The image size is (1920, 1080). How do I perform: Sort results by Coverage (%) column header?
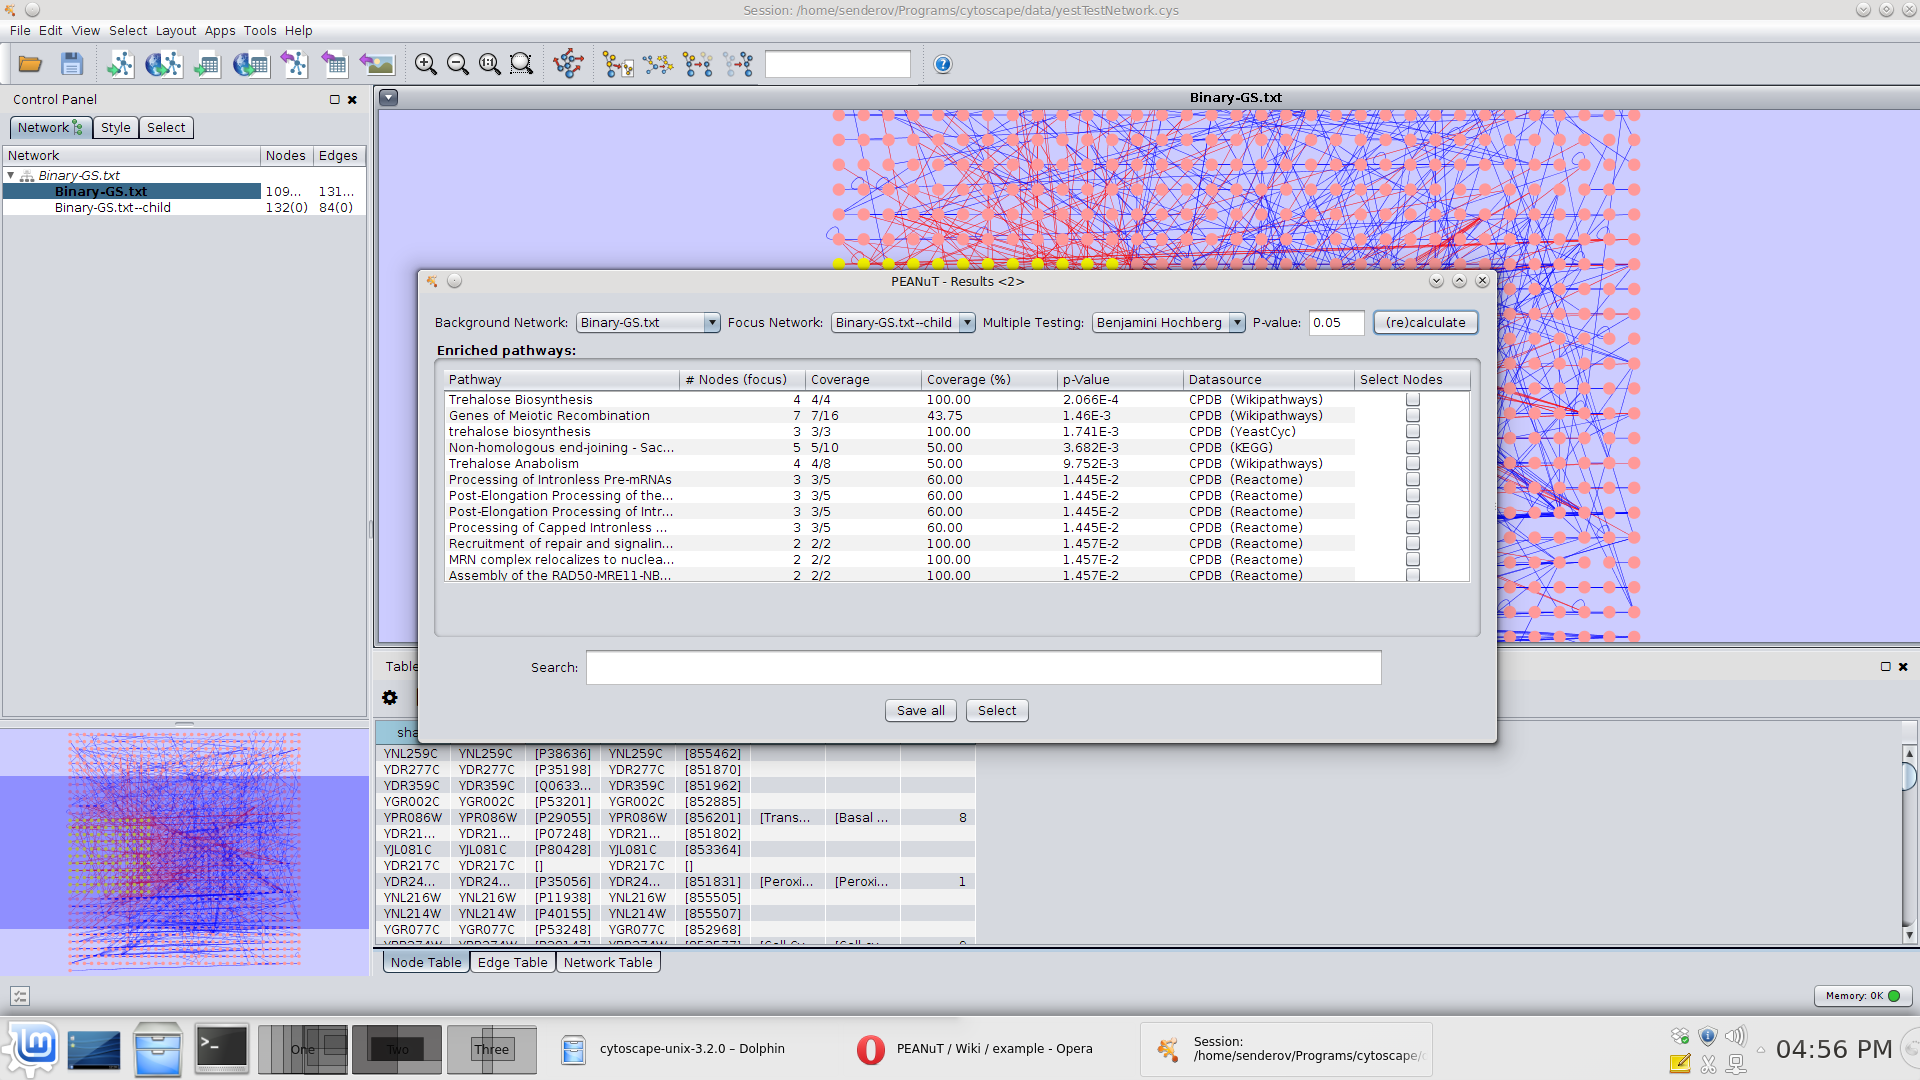pyautogui.click(x=989, y=379)
